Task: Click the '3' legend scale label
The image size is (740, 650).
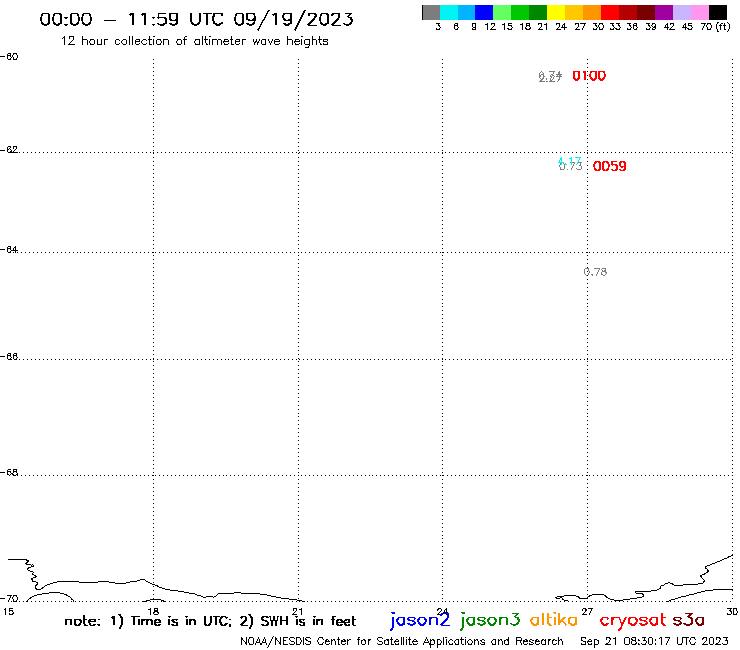Action: tap(438, 27)
